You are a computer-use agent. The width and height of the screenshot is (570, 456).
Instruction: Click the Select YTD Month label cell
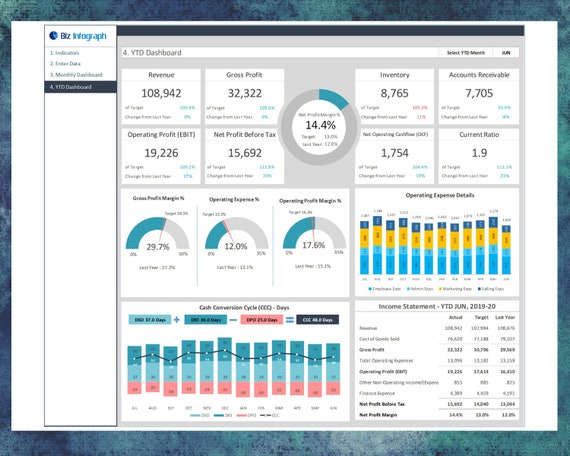pos(466,53)
